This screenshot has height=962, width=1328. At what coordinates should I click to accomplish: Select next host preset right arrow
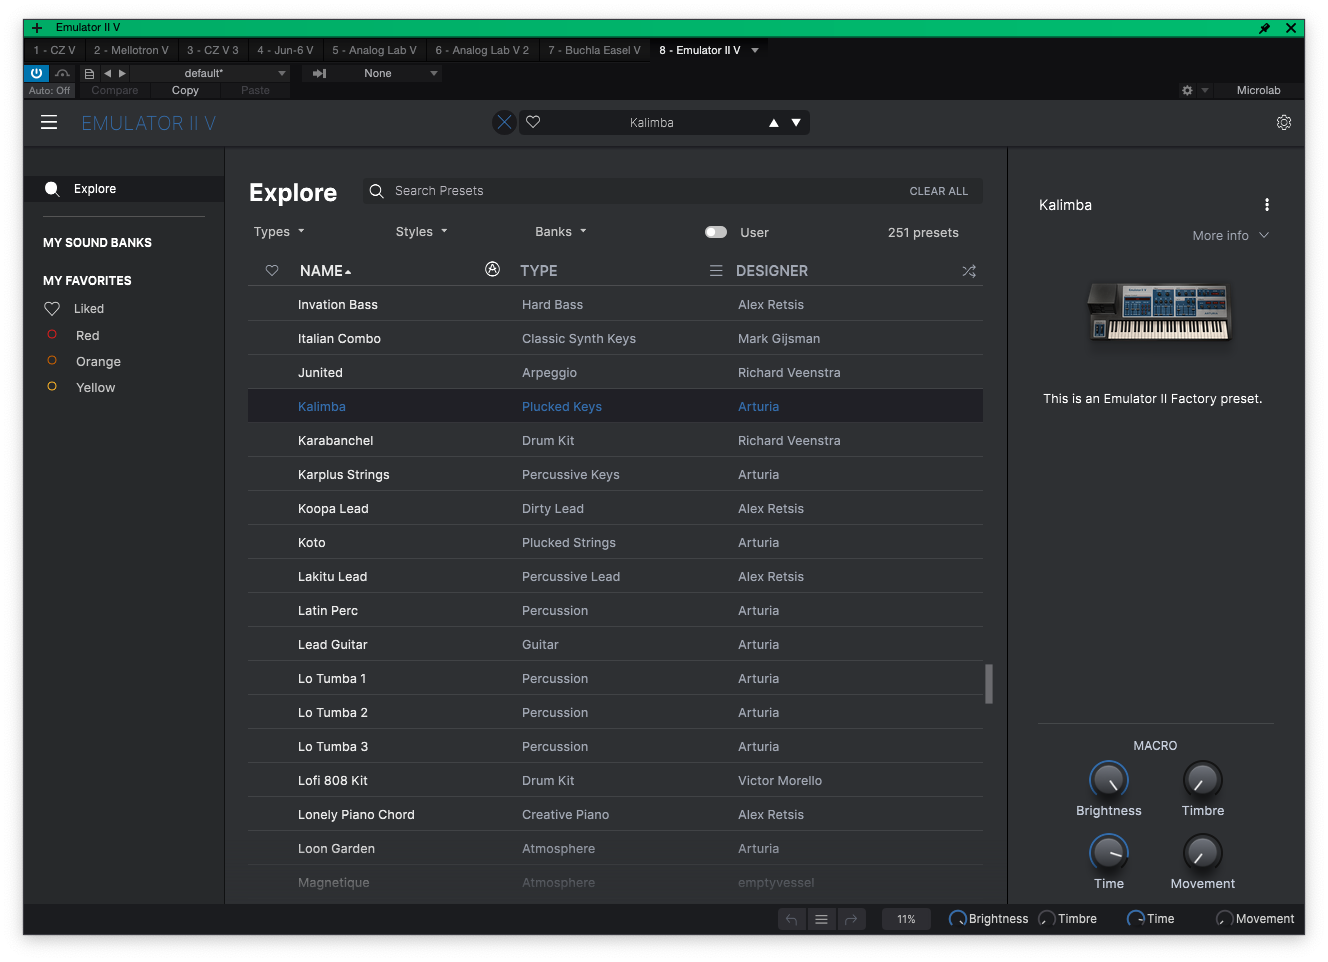click(x=122, y=73)
